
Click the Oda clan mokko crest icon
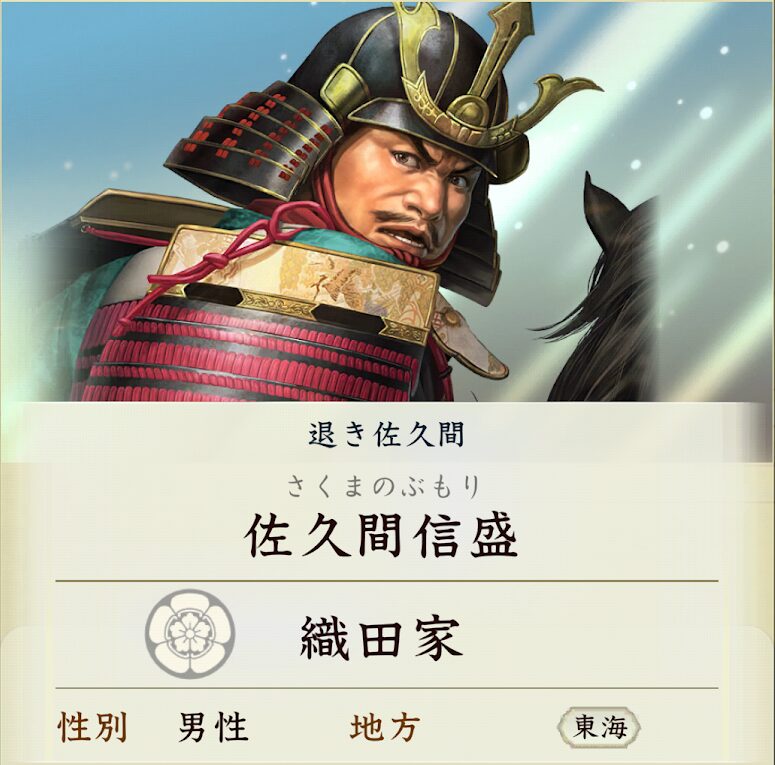pyautogui.click(x=190, y=634)
